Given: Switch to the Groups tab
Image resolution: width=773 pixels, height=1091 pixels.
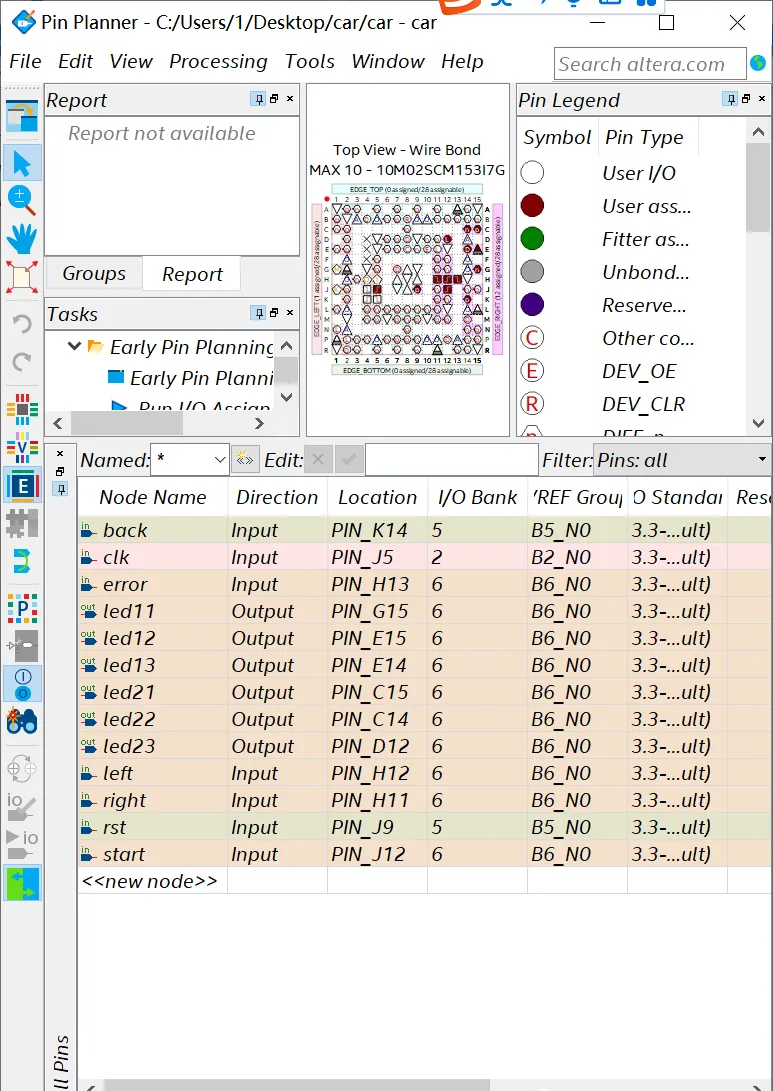Looking at the screenshot, I should pos(94,273).
